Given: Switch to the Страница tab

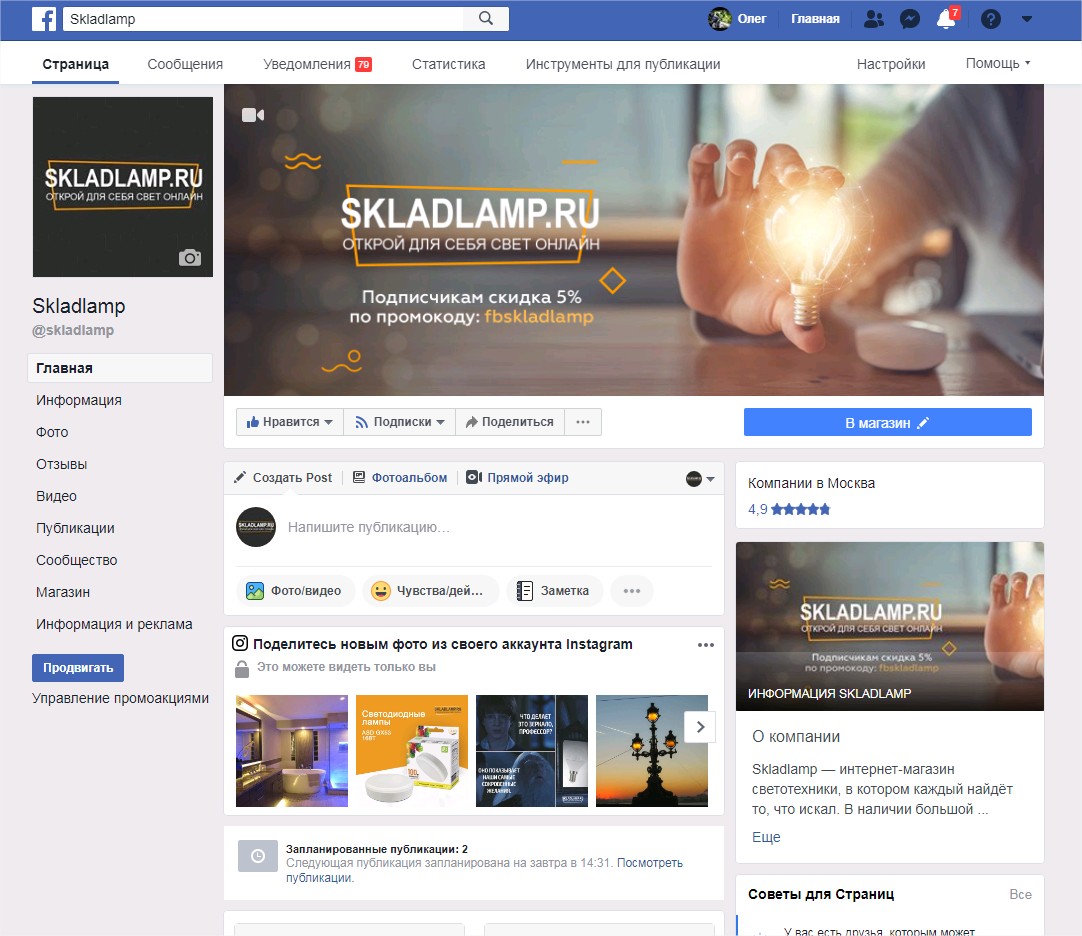Looking at the screenshot, I should point(75,64).
